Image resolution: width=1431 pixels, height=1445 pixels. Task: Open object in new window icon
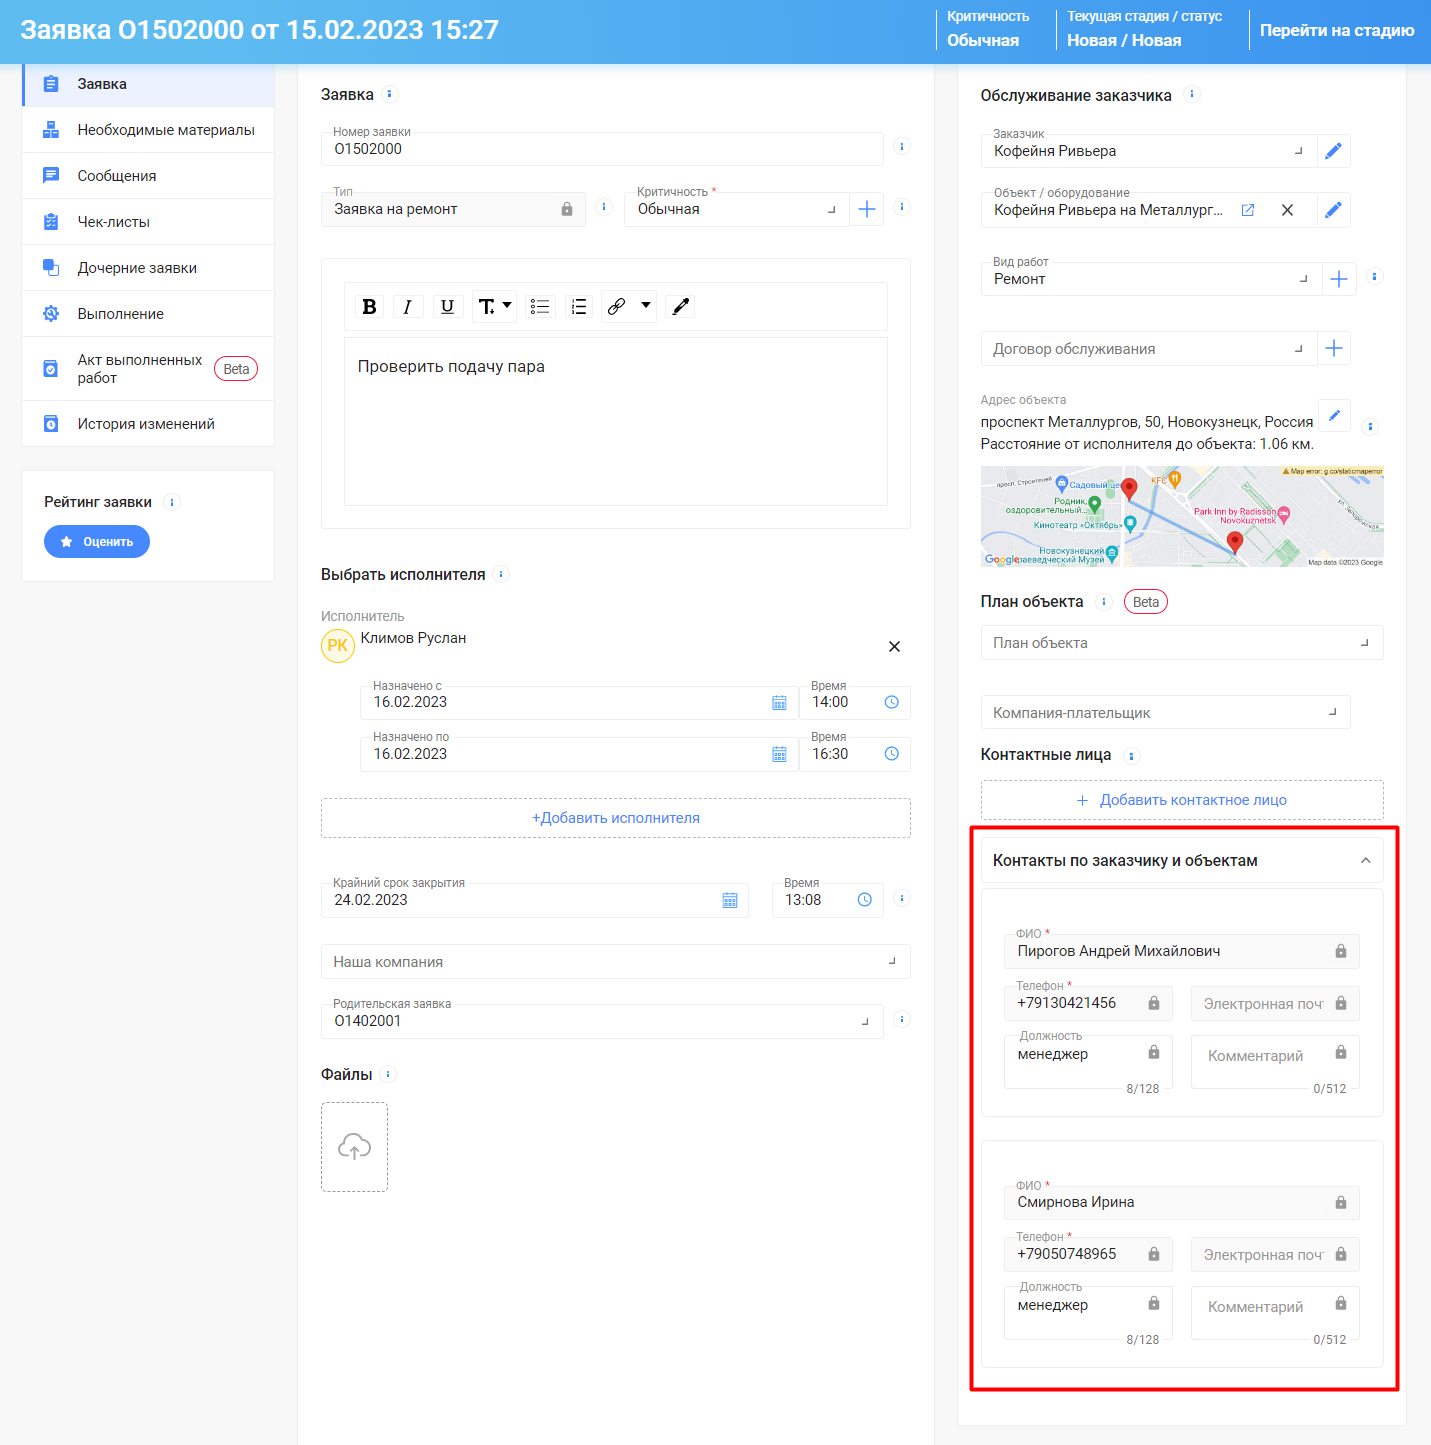(1248, 210)
